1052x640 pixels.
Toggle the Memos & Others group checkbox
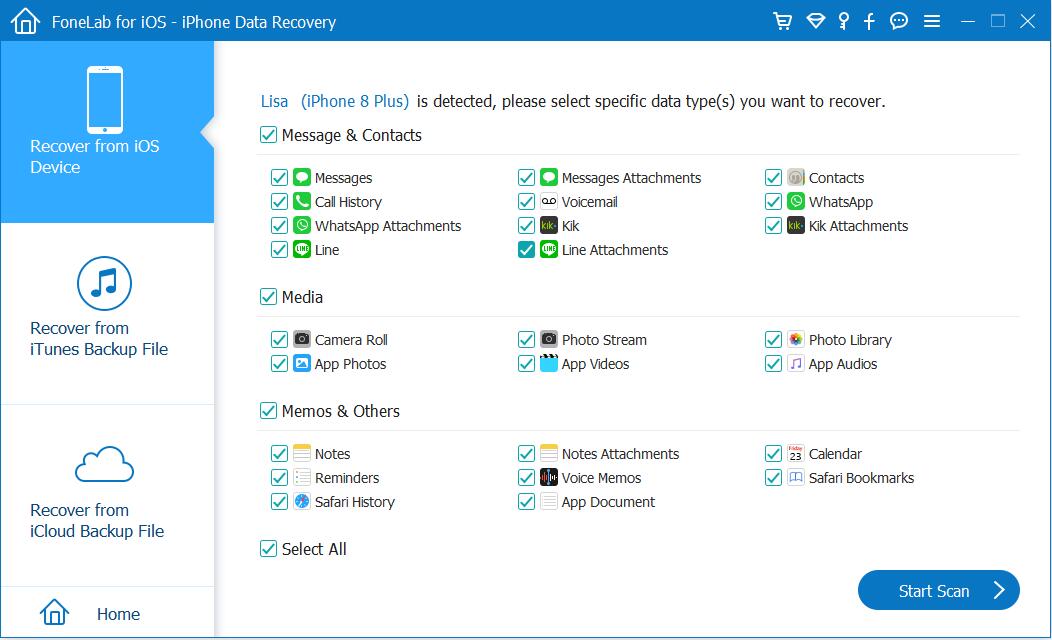click(x=268, y=411)
